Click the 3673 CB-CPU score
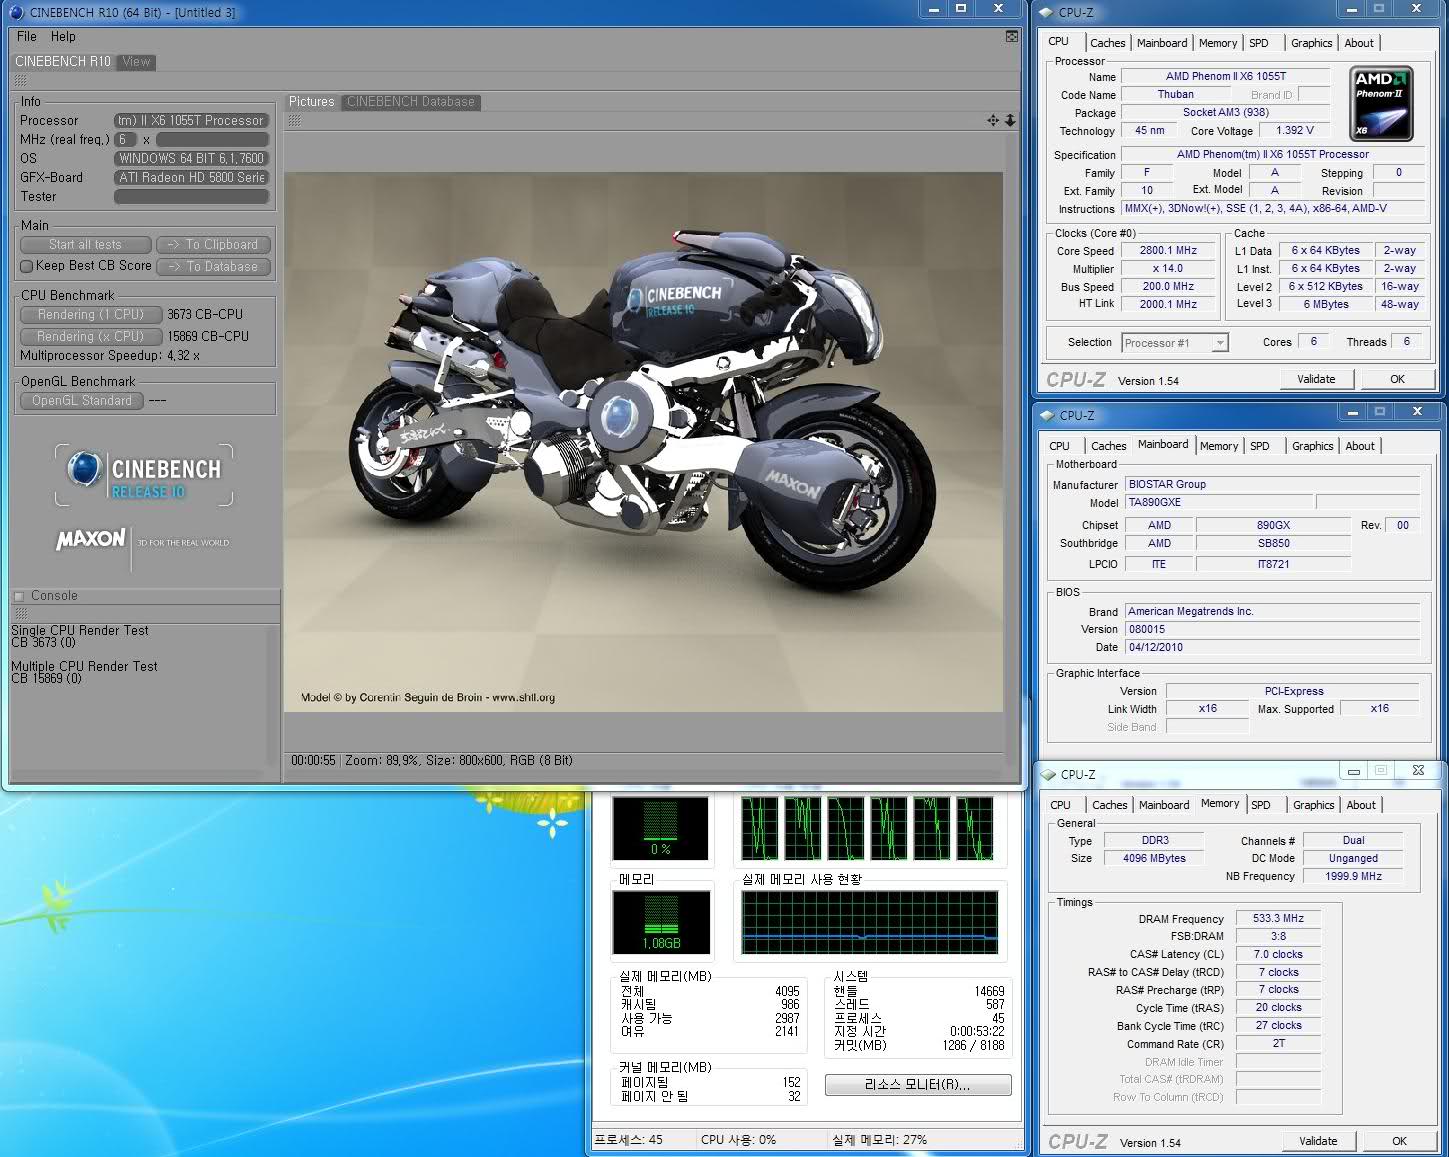 click(x=205, y=314)
